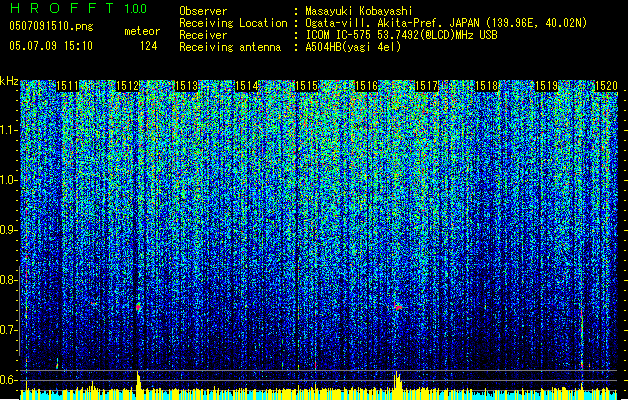Select location text Ogata-vill. Akita-Pref. JAPAN
Screen dimensions: 629x400
pos(393,23)
